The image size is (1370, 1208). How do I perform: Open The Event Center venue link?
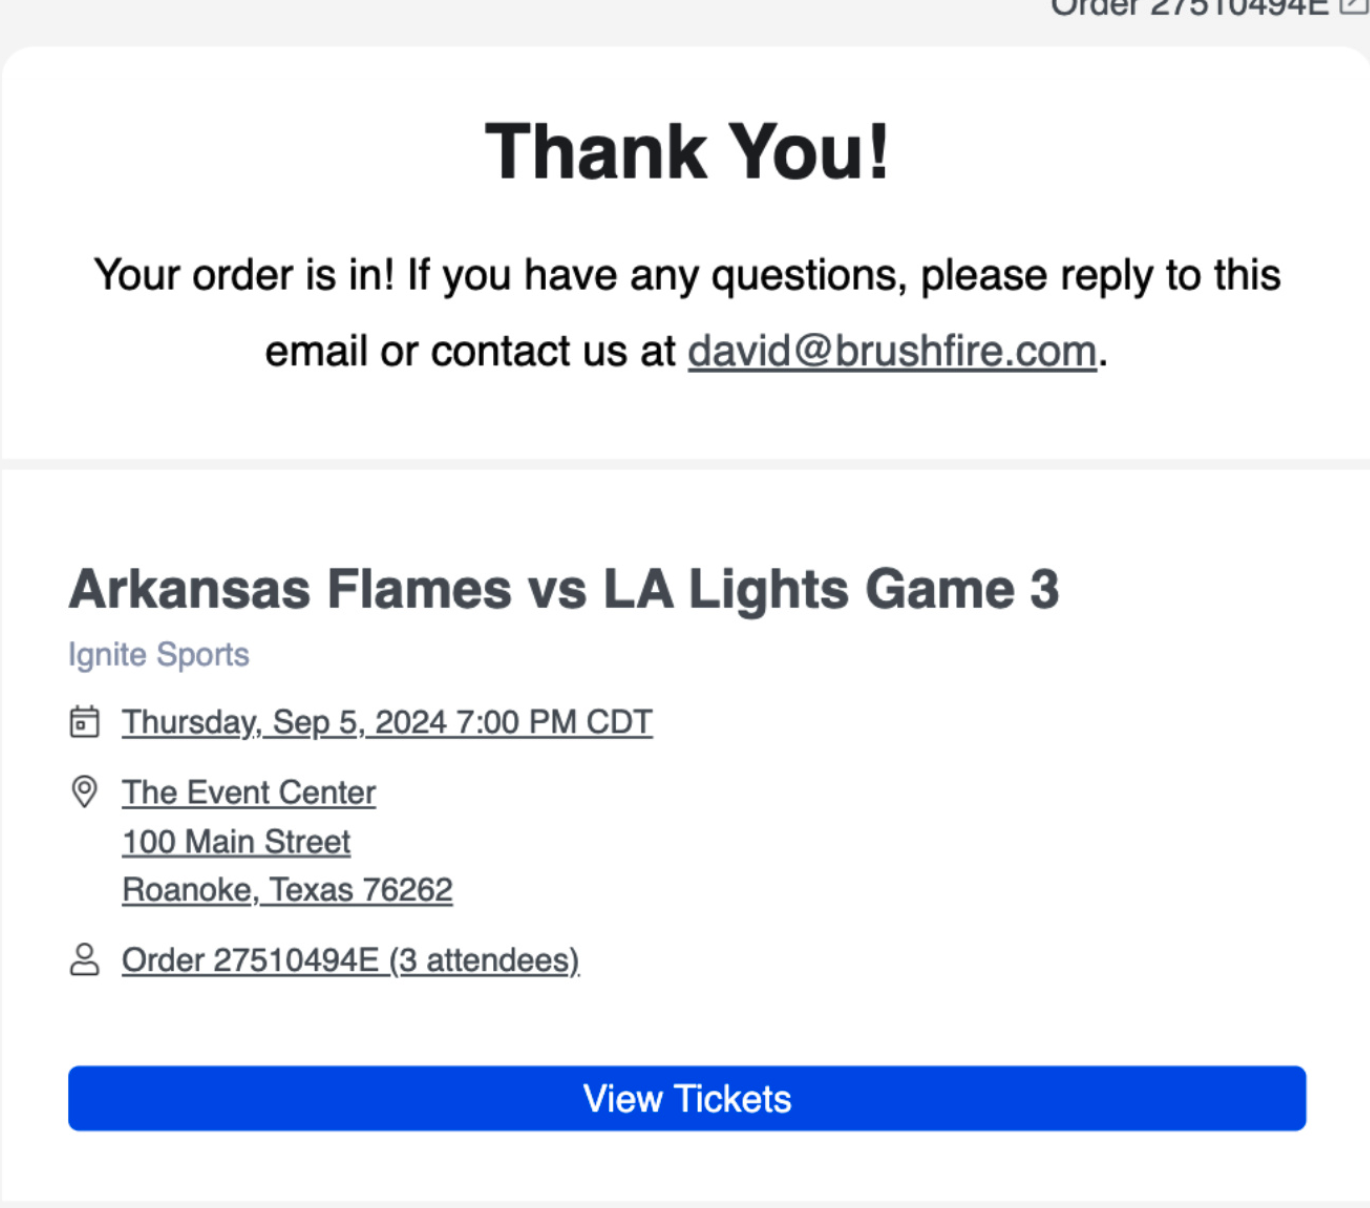(249, 792)
